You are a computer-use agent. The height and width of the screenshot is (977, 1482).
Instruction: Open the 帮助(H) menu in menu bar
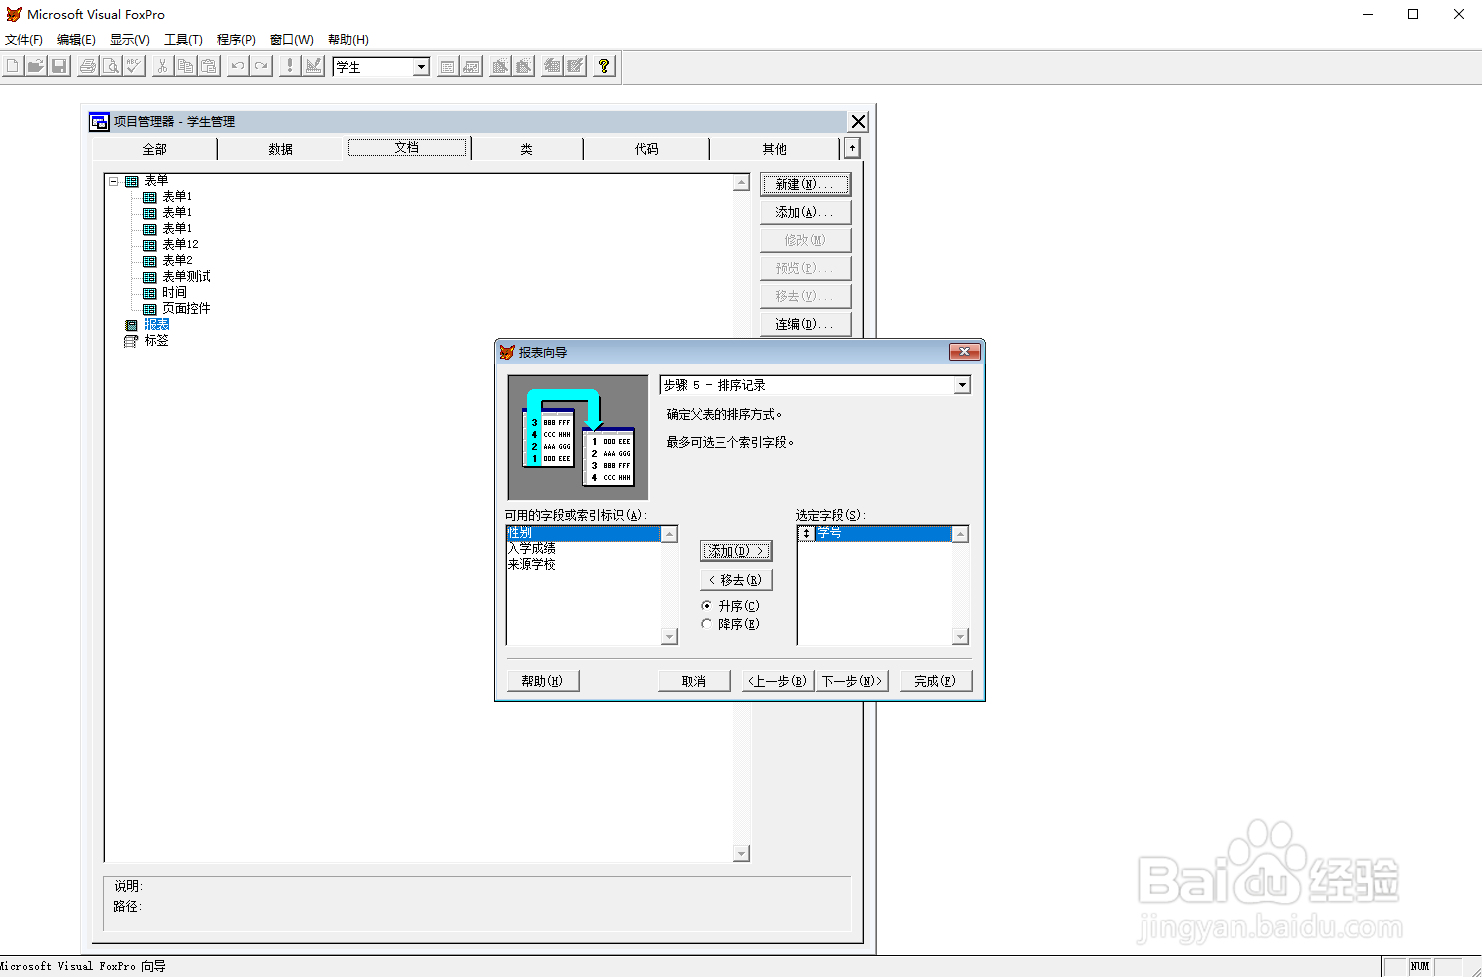348,40
